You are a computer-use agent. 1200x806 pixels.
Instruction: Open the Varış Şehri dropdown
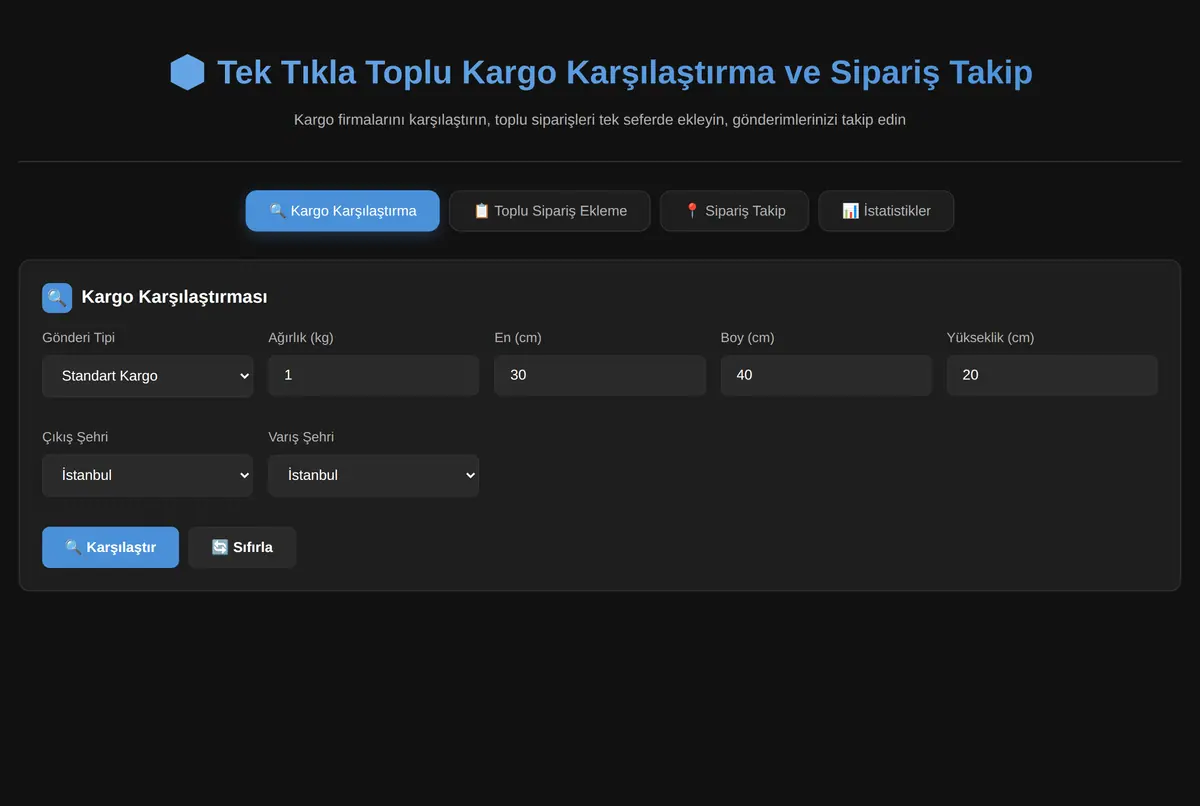point(374,476)
